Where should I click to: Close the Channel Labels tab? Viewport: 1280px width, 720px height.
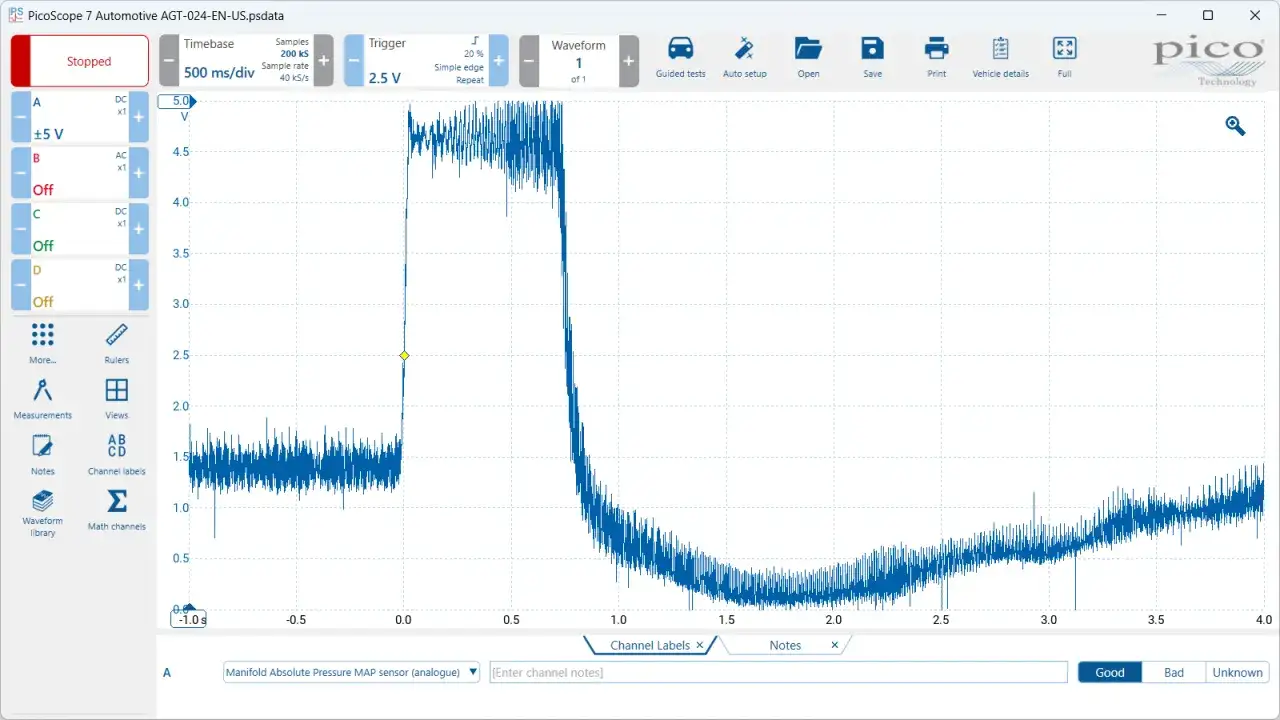point(699,645)
